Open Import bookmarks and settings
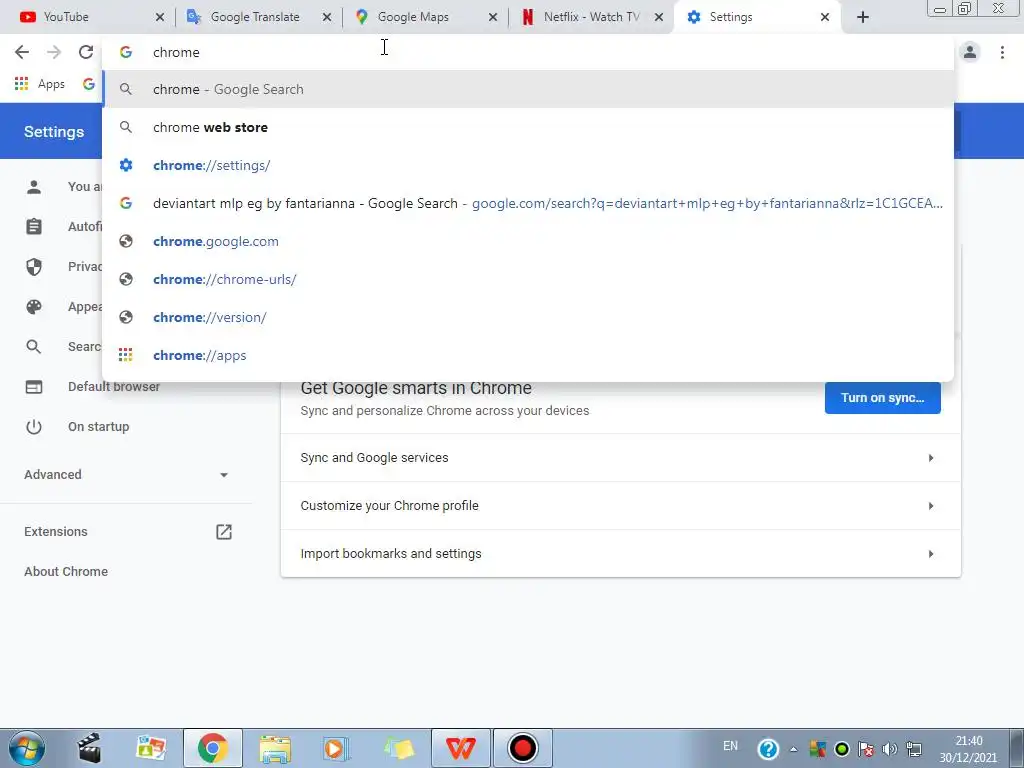The image size is (1024, 768). [x=620, y=554]
